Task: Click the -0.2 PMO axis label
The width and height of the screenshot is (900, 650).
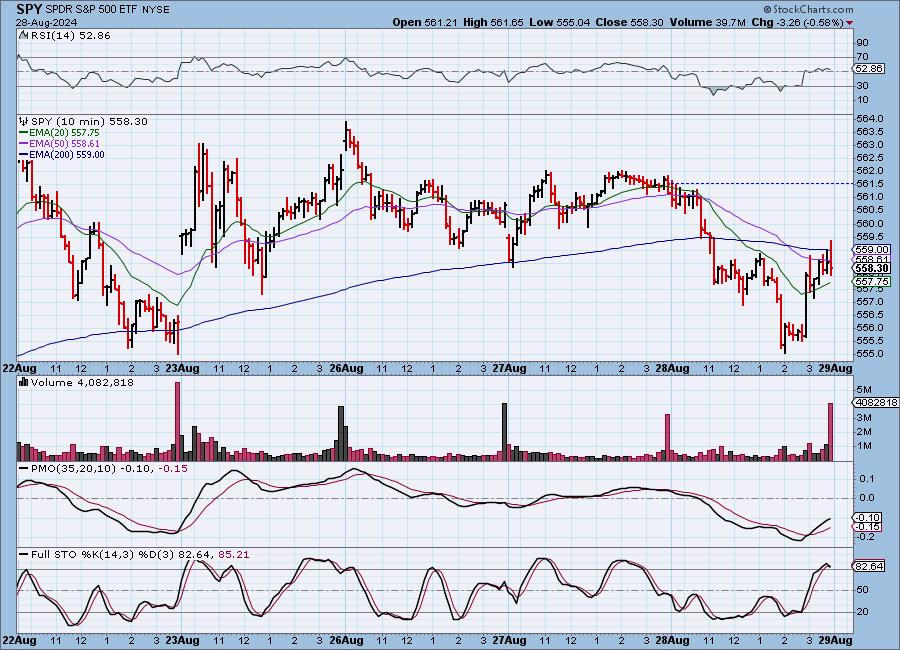Action: (x=866, y=537)
